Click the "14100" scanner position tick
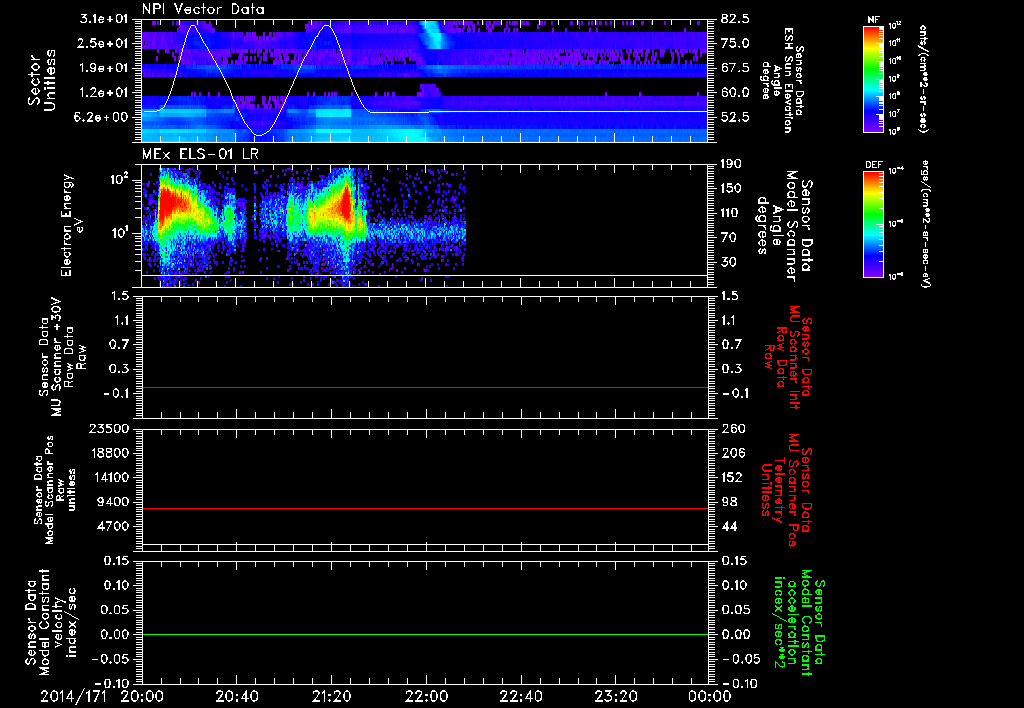The height and width of the screenshot is (708, 1024). click(x=110, y=477)
